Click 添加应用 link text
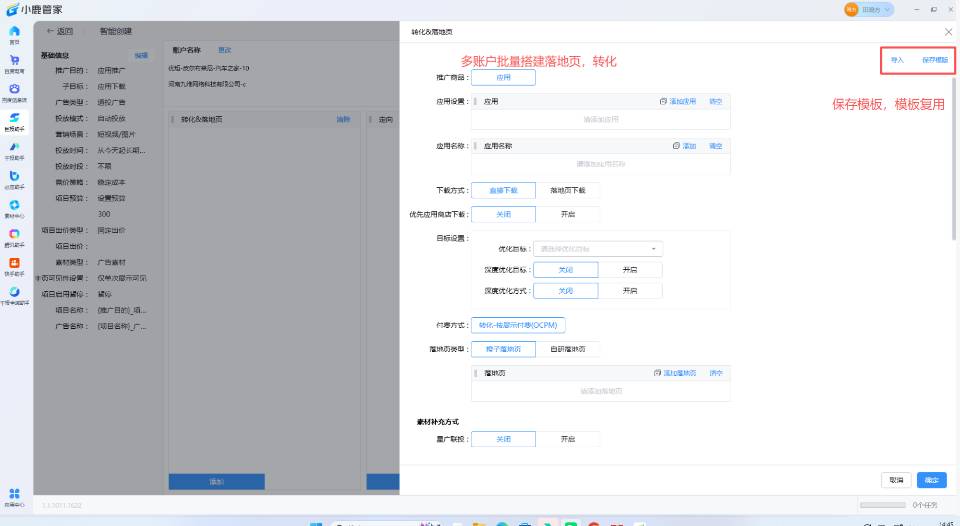Screen dimensions: 960x526 click(x=683, y=101)
